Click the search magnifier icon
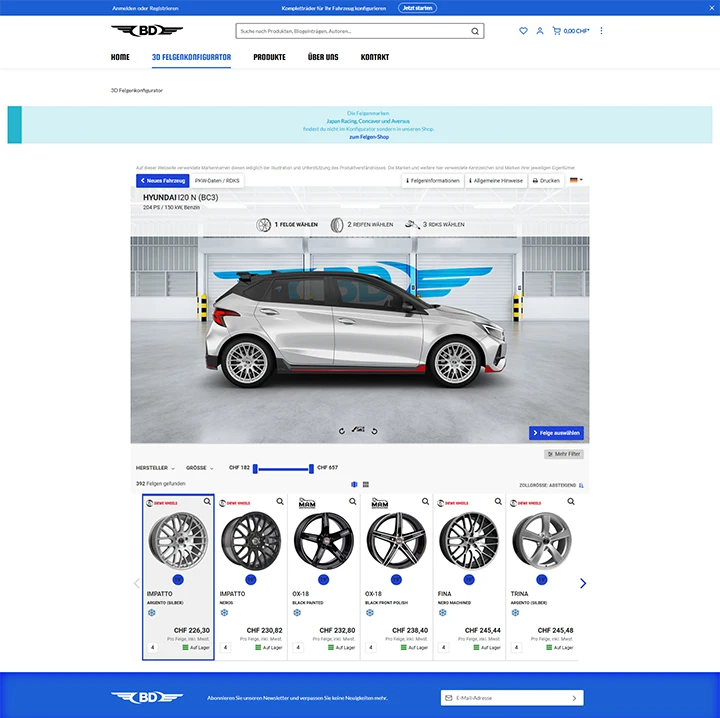 (475, 31)
